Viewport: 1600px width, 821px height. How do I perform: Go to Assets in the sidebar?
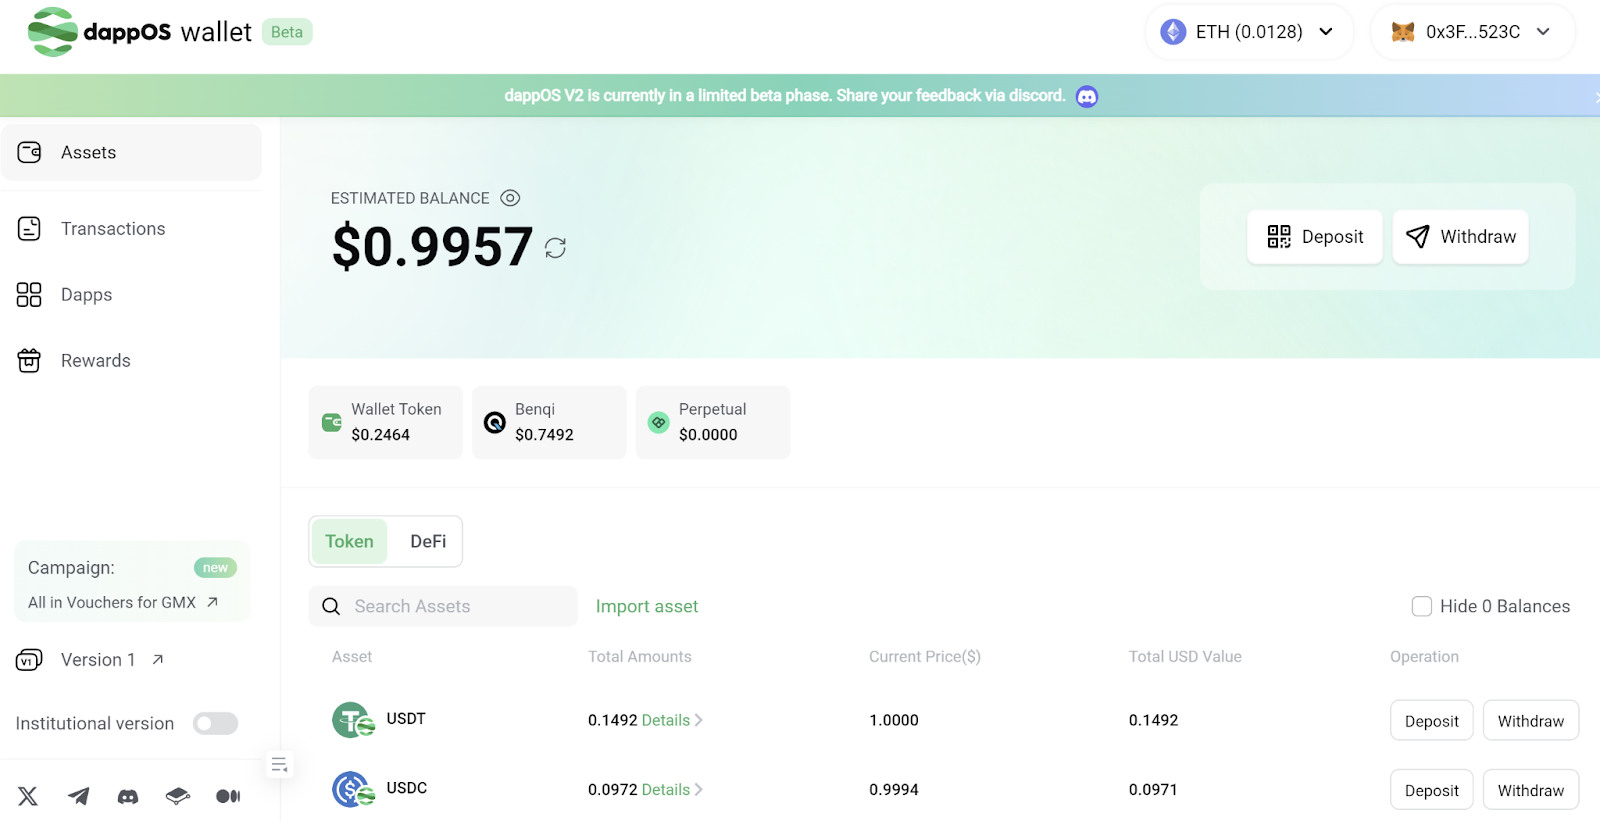(131, 152)
